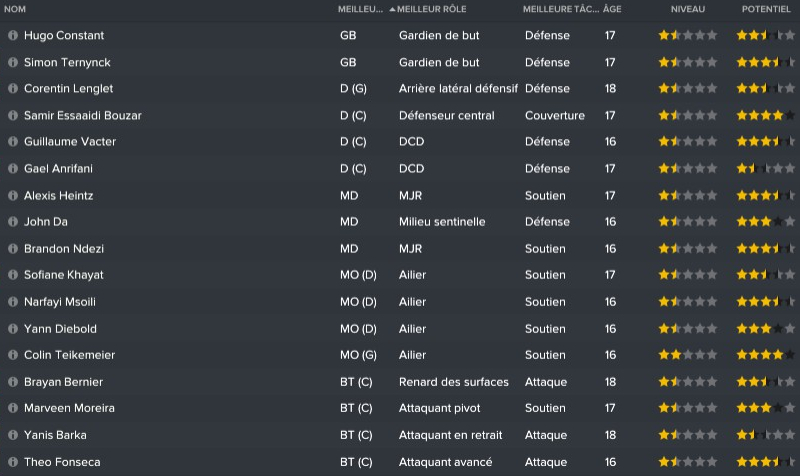Click info icon beside Hugo Constant
The height and width of the screenshot is (476, 800).
(13, 35)
